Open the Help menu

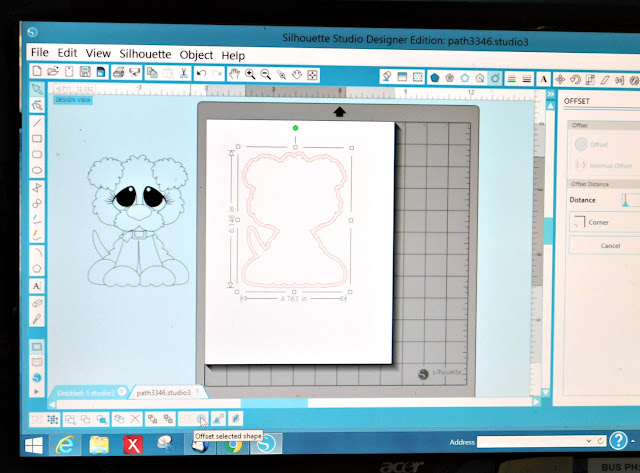click(x=233, y=56)
